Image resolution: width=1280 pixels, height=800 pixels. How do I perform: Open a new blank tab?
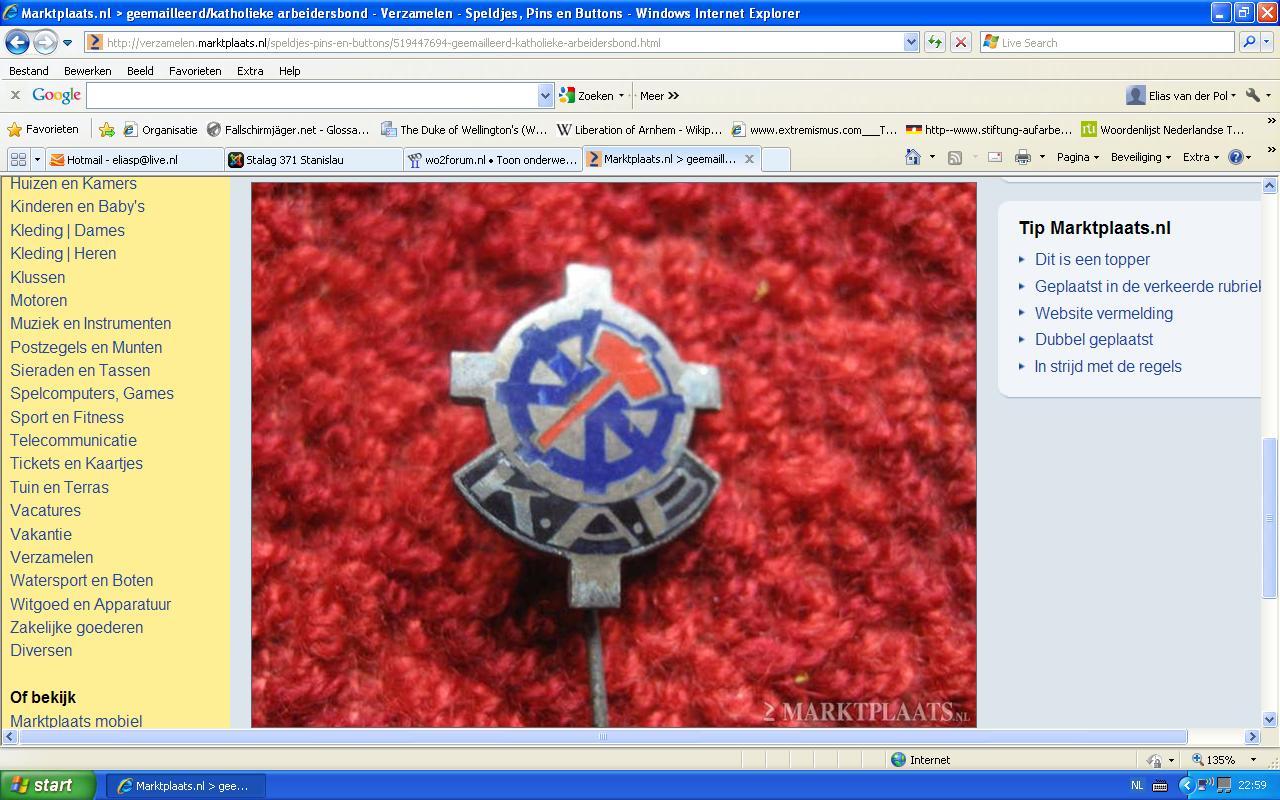pyautogui.click(x=776, y=159)
